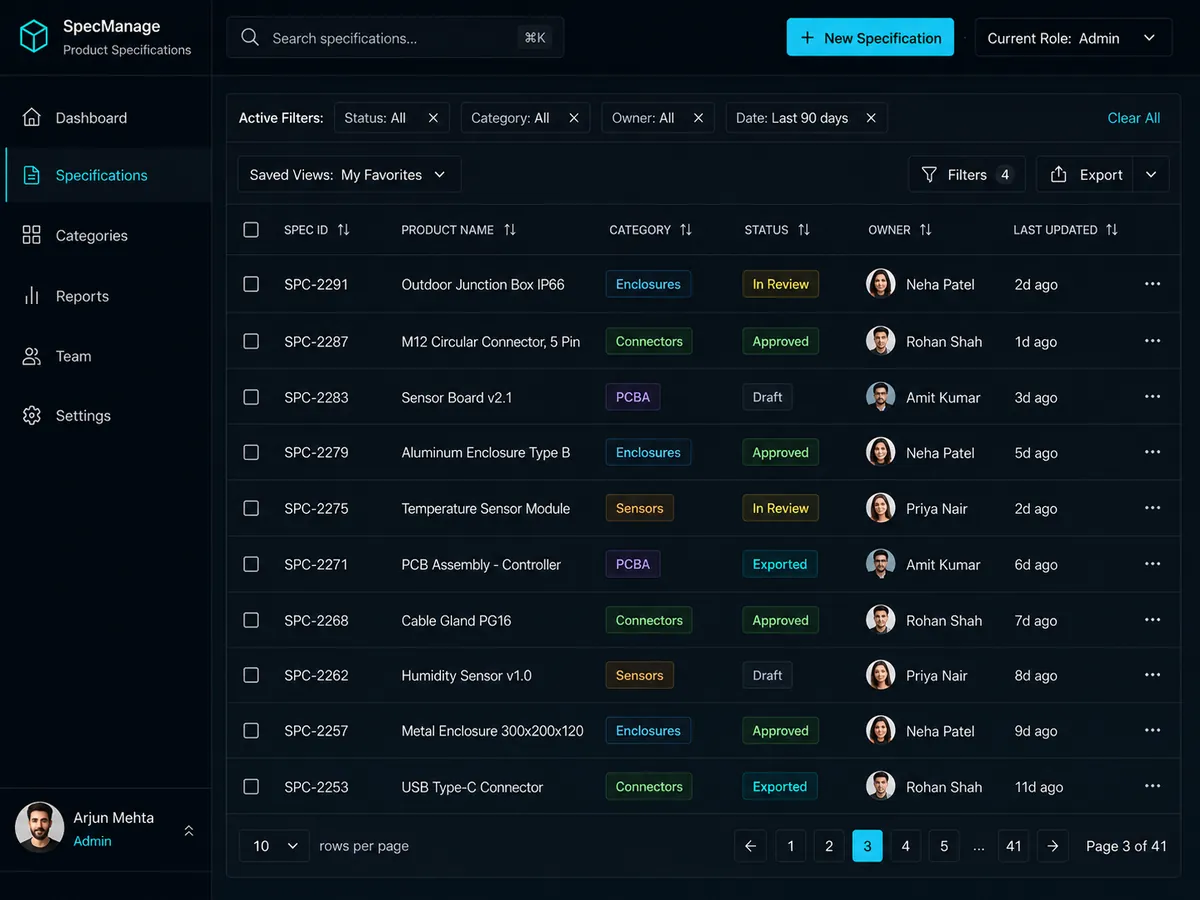Check the SPC-2262 row checkbox
1200x900 pixels.
pos(251,675)
